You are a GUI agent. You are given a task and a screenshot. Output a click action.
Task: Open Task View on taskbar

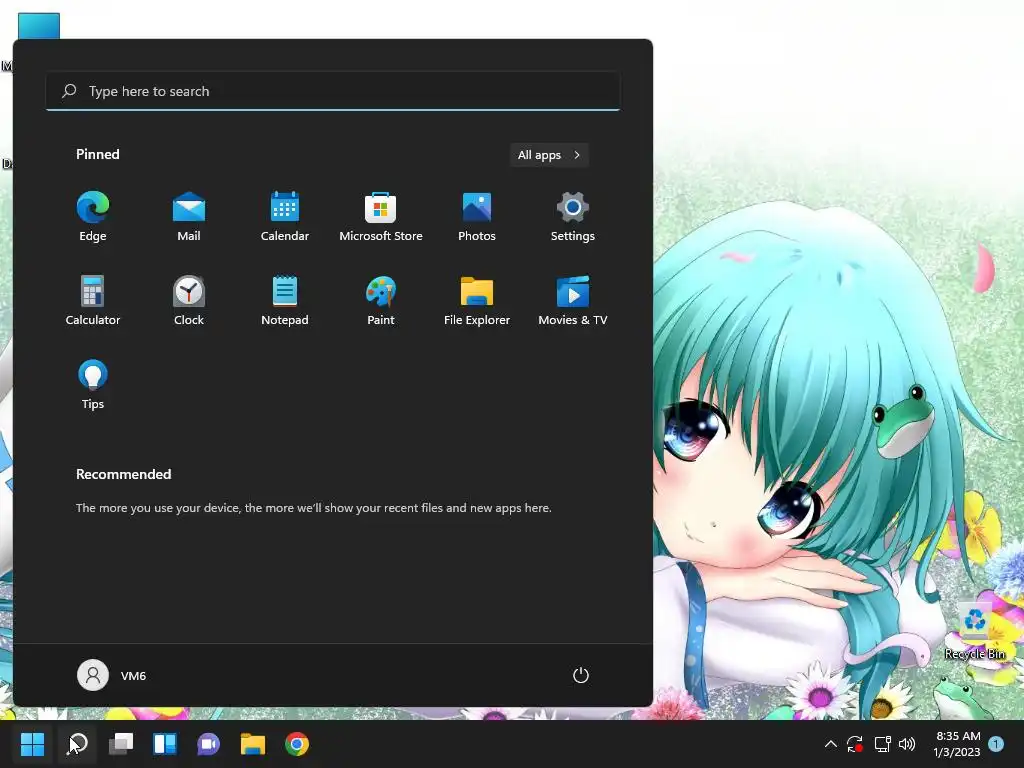click(x=121, y=744)
